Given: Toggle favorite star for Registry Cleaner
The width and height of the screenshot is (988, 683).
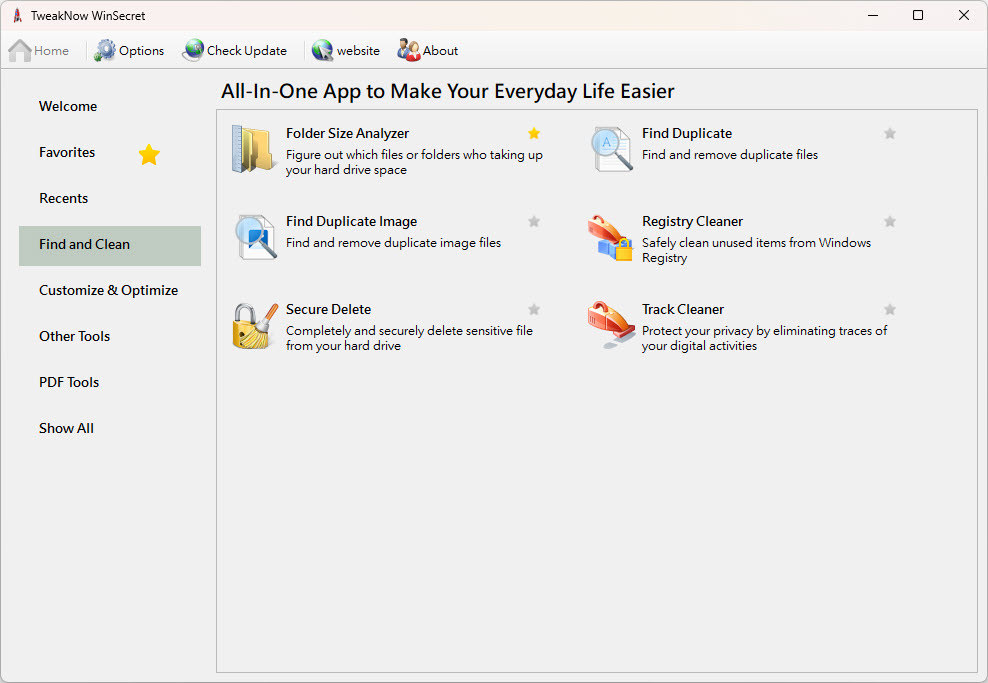Looking at the screenshot, I should point(890,221).
